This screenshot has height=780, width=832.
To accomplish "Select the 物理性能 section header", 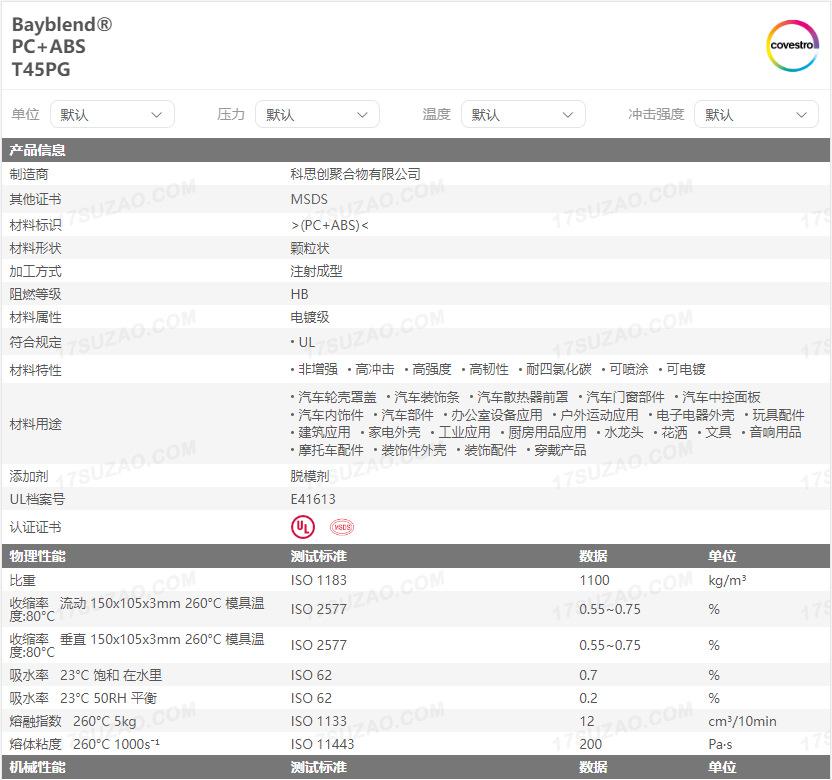I will click(x=38, y=556).
